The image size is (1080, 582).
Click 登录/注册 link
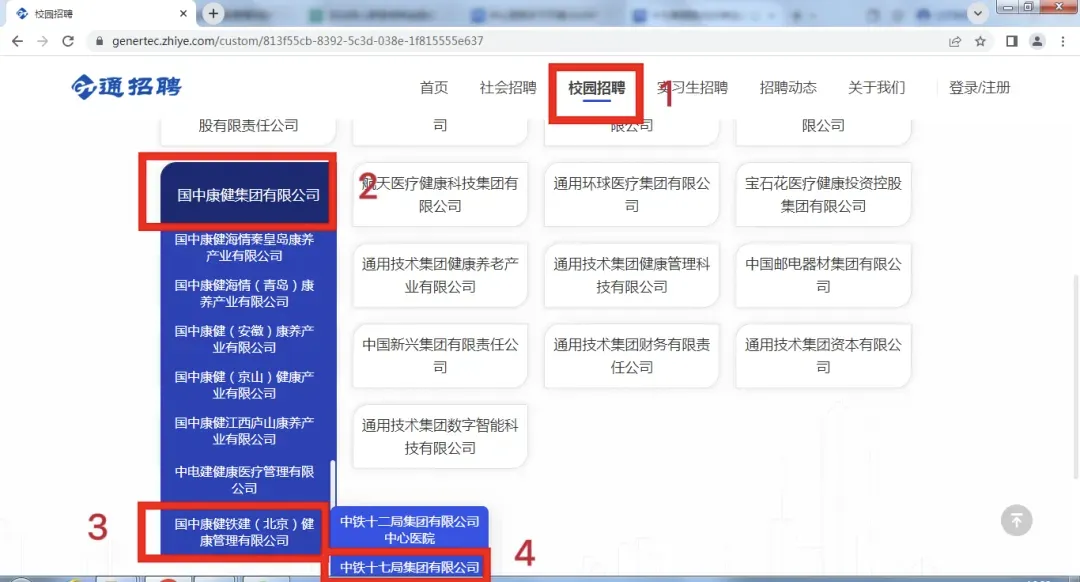tap(979, 87)
